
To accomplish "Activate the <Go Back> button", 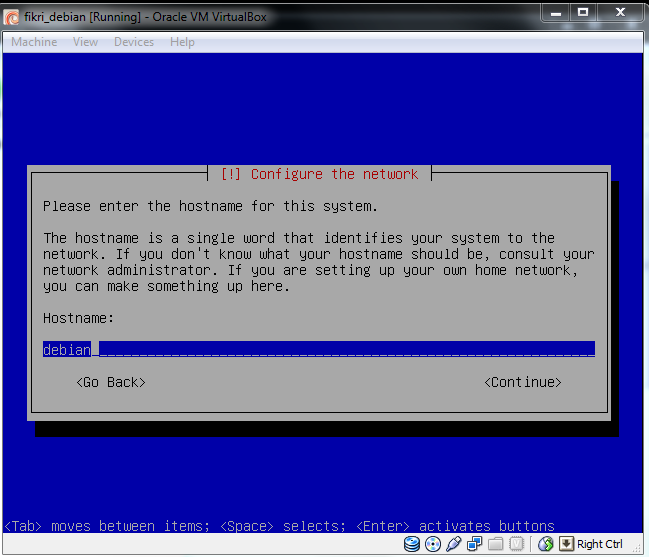I will [x=111, y=382].
